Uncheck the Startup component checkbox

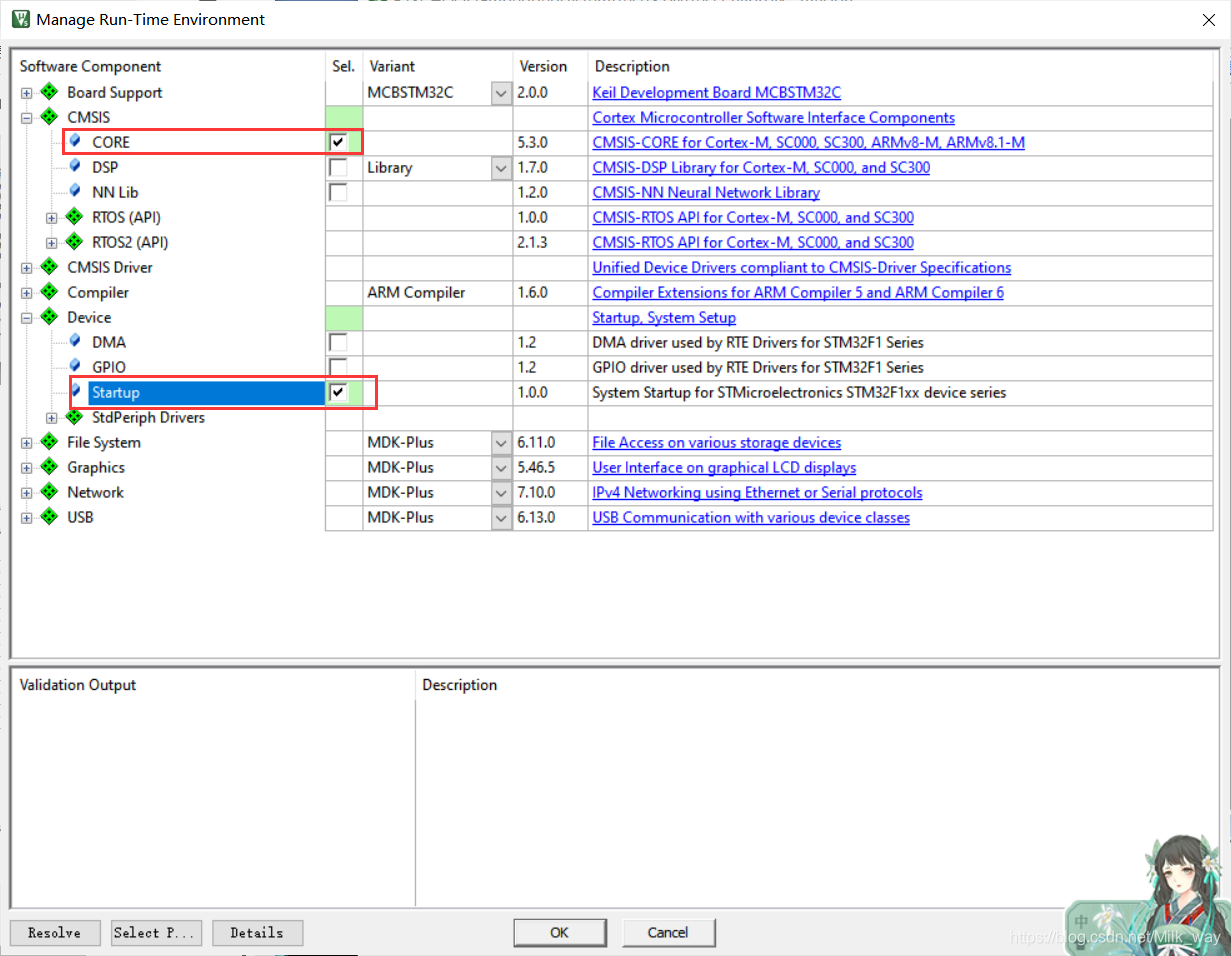[338, 392]
